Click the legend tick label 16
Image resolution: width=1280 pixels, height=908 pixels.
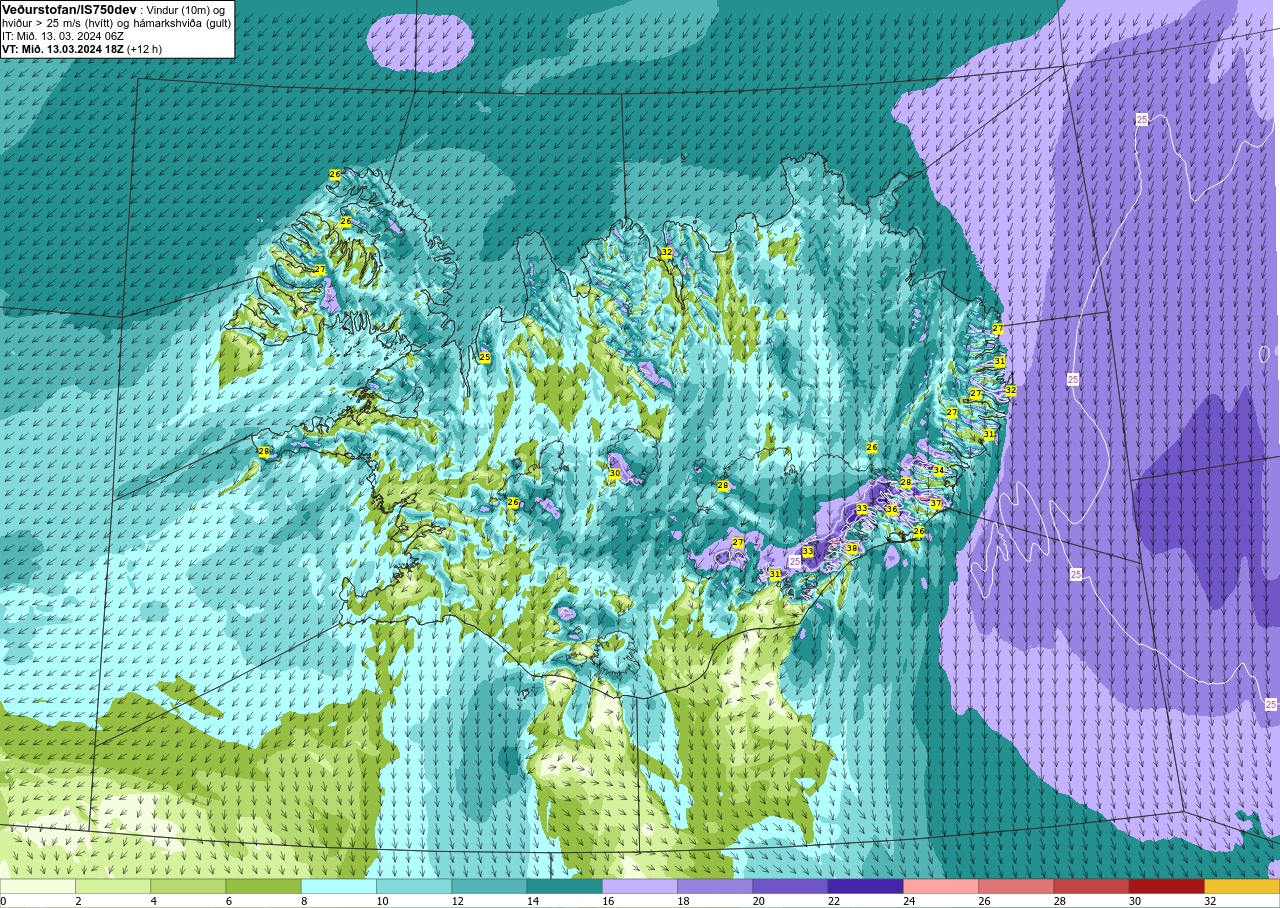[608, 901]
